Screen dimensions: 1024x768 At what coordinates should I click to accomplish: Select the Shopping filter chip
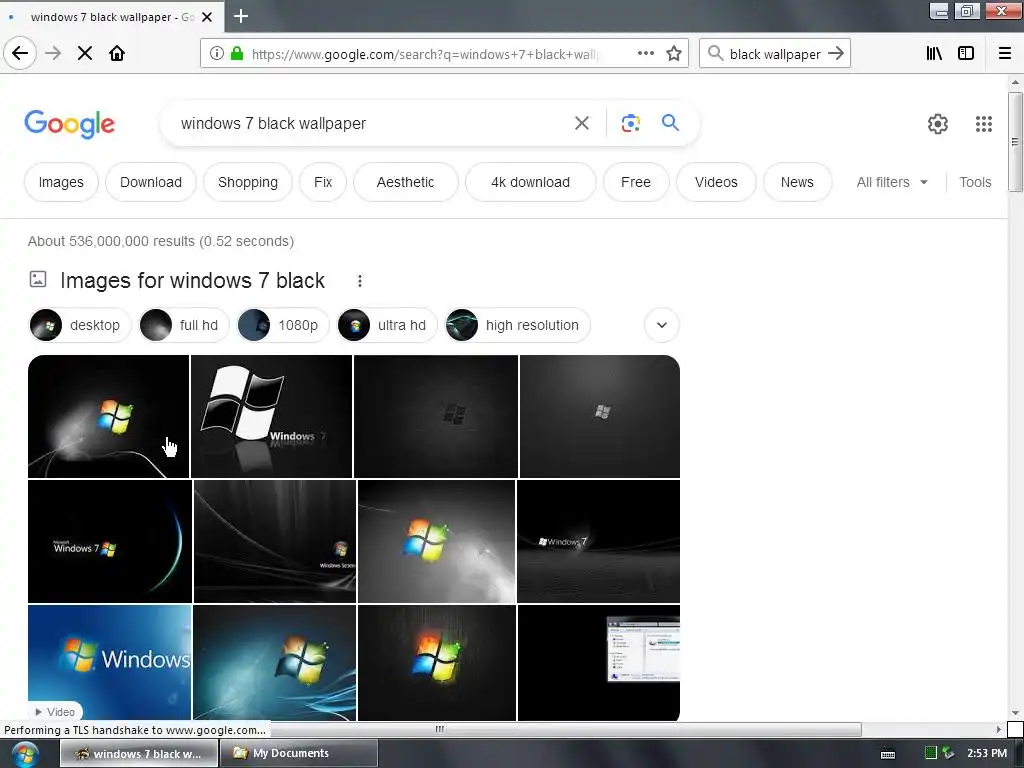(248, 182)
